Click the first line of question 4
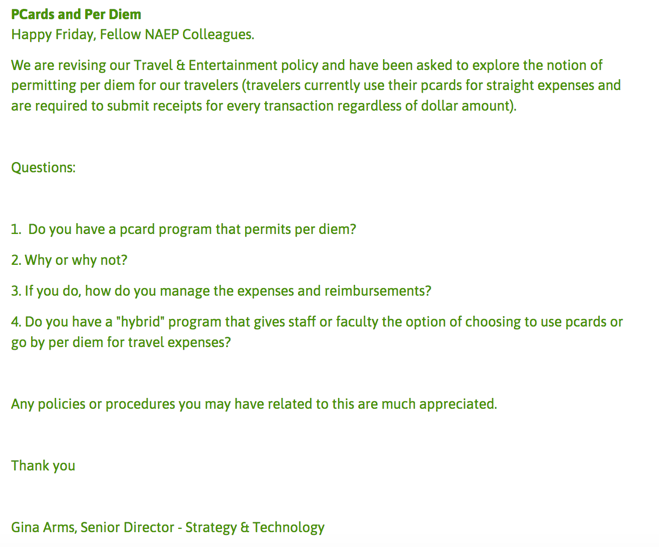 click(316, 322)
